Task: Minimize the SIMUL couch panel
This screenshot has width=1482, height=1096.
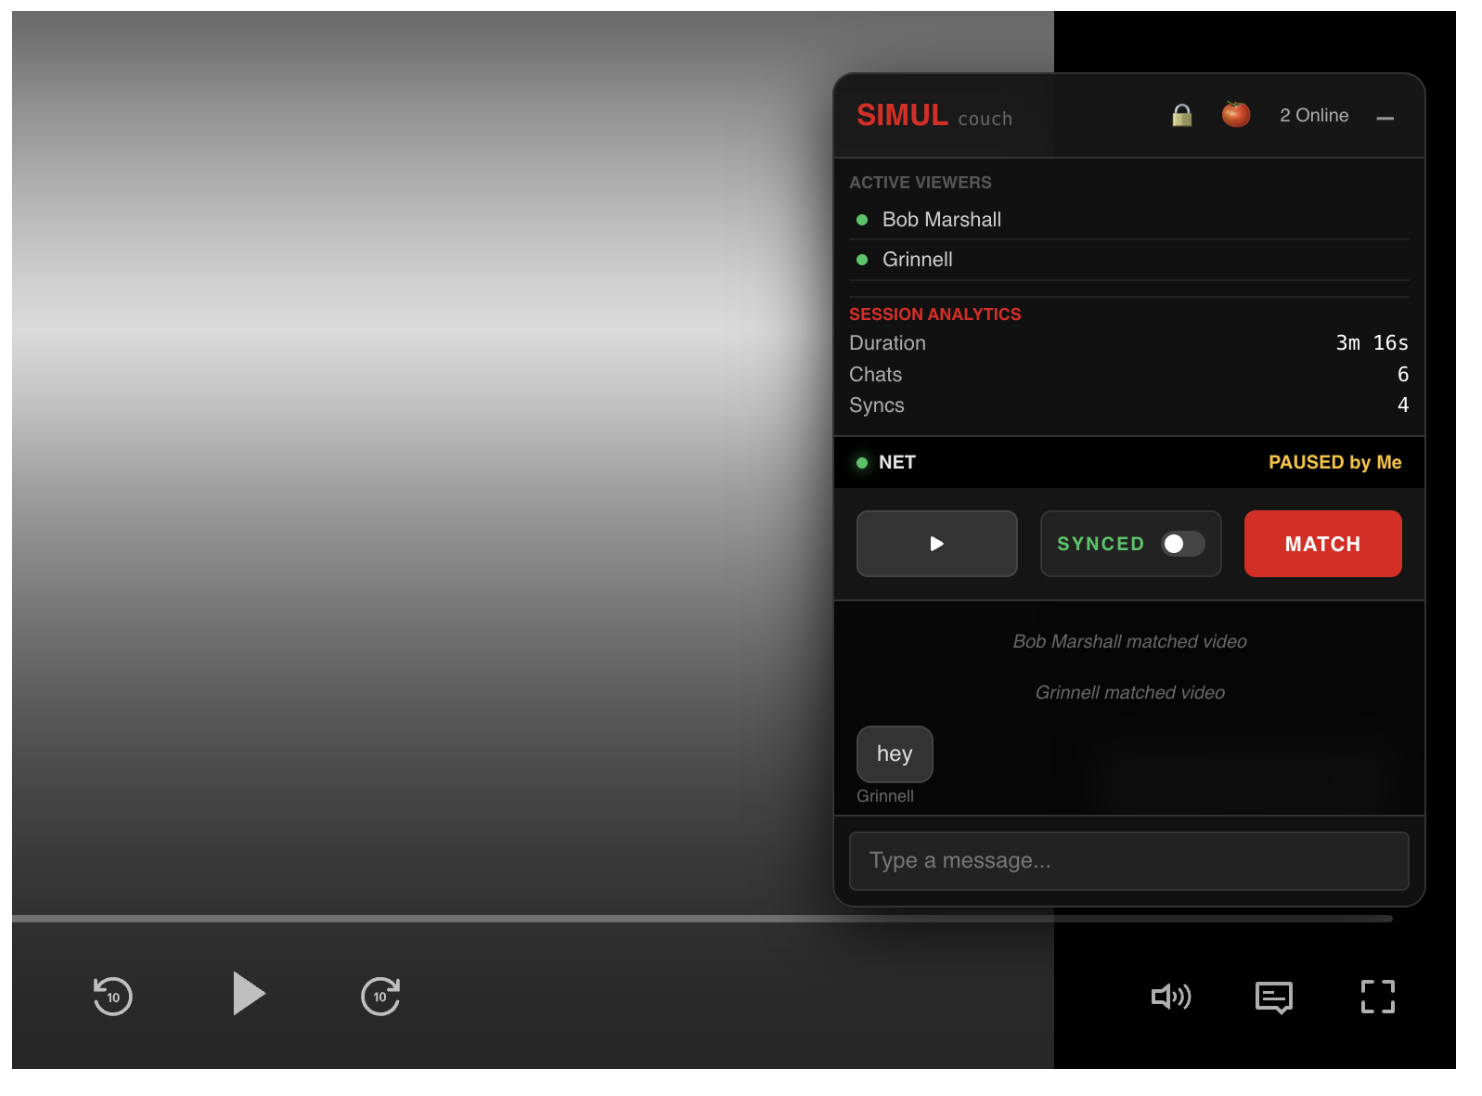Action: pyautogui.click(x=1385, y=118)
